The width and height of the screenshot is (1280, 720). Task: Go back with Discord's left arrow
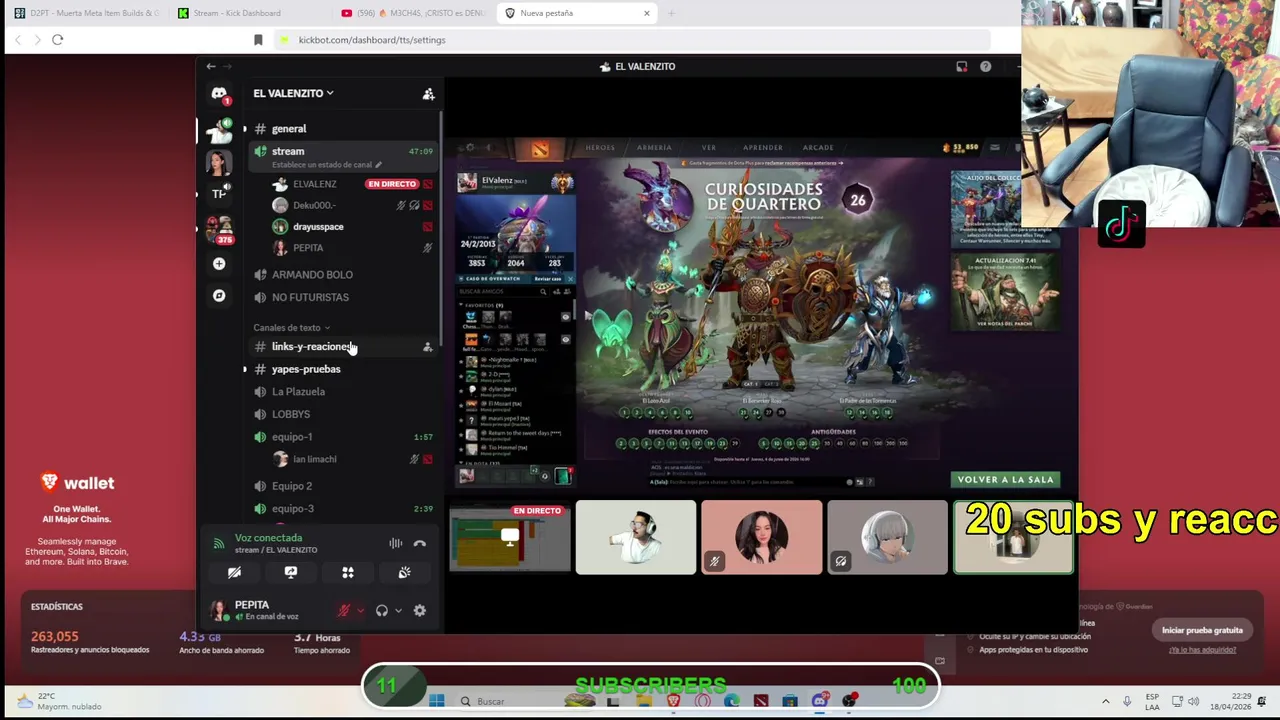(210, 67)
